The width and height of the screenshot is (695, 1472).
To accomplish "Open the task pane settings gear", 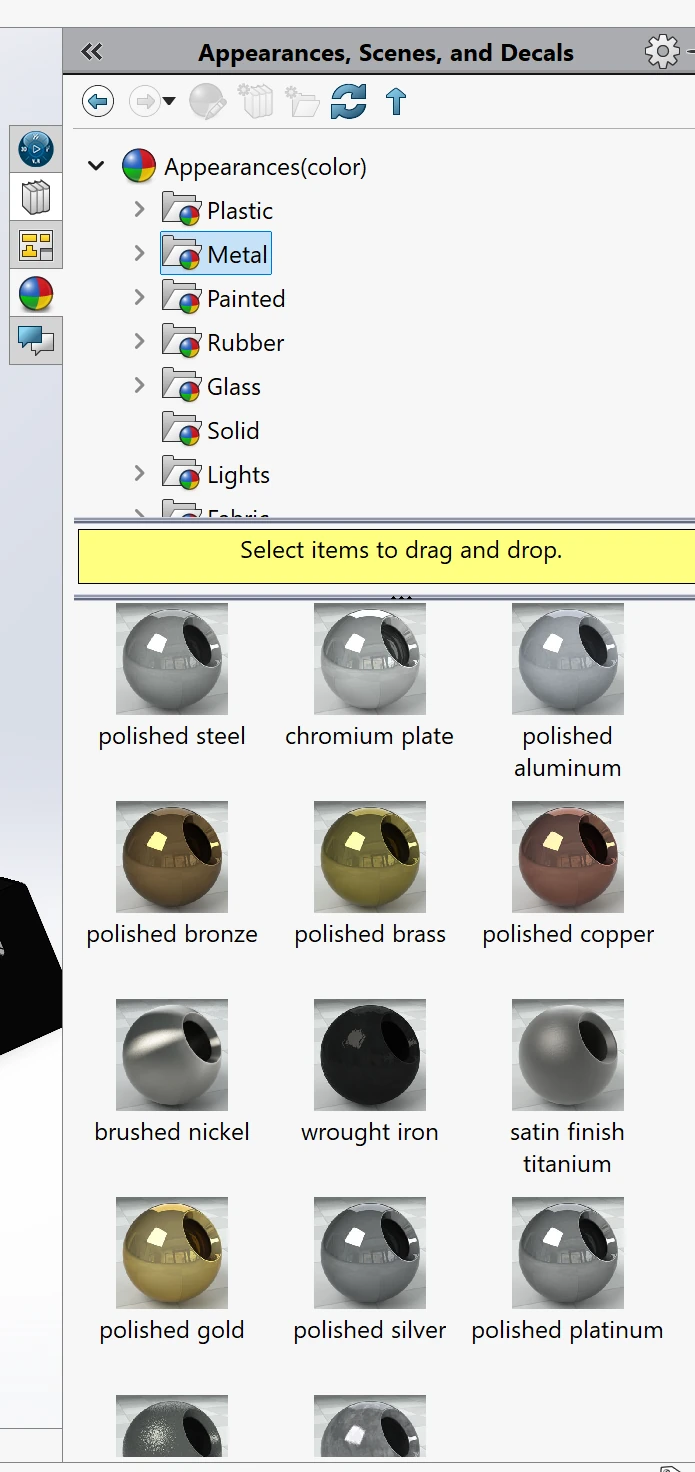I will point(662,51).
